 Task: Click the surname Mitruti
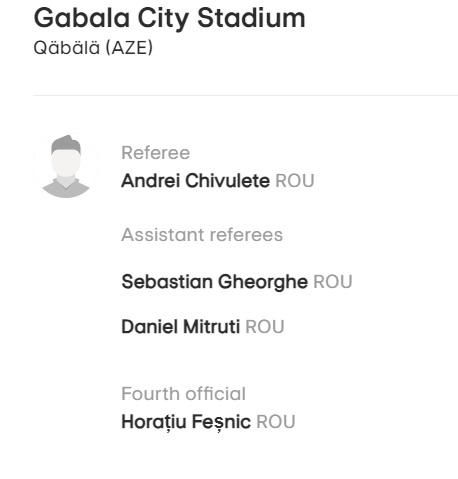212,327
